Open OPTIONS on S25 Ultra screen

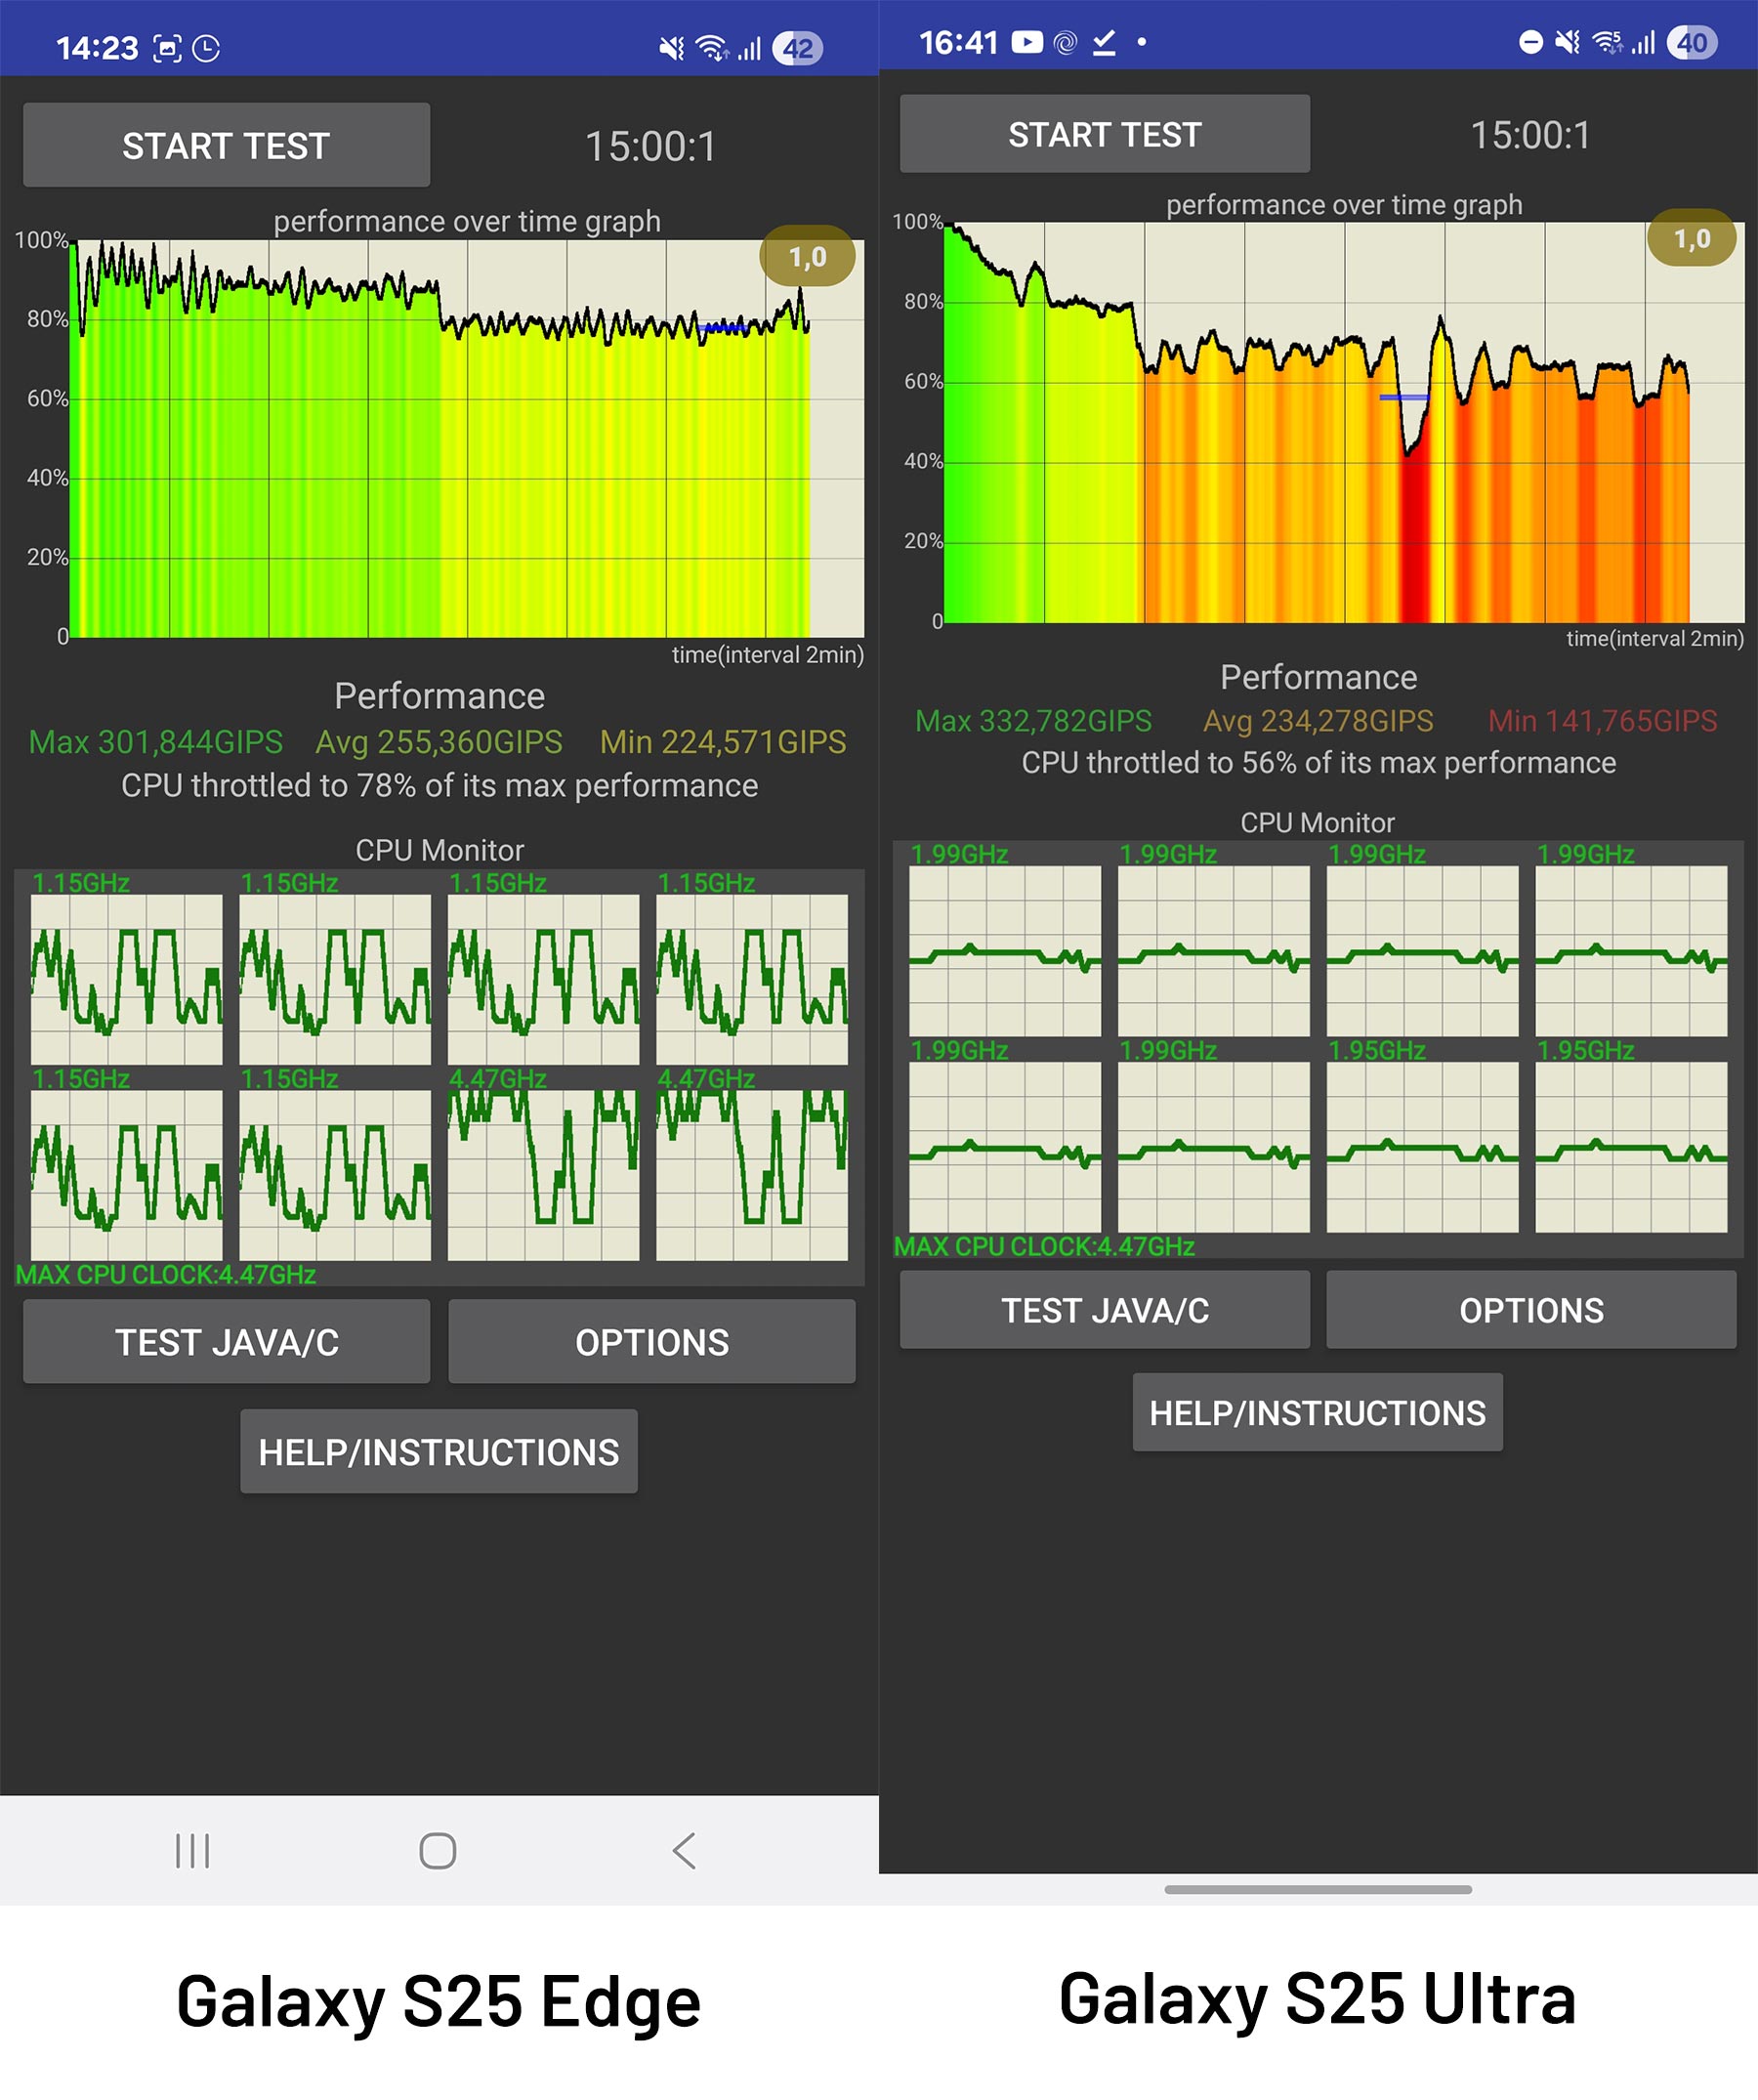click(1531, 1310)
